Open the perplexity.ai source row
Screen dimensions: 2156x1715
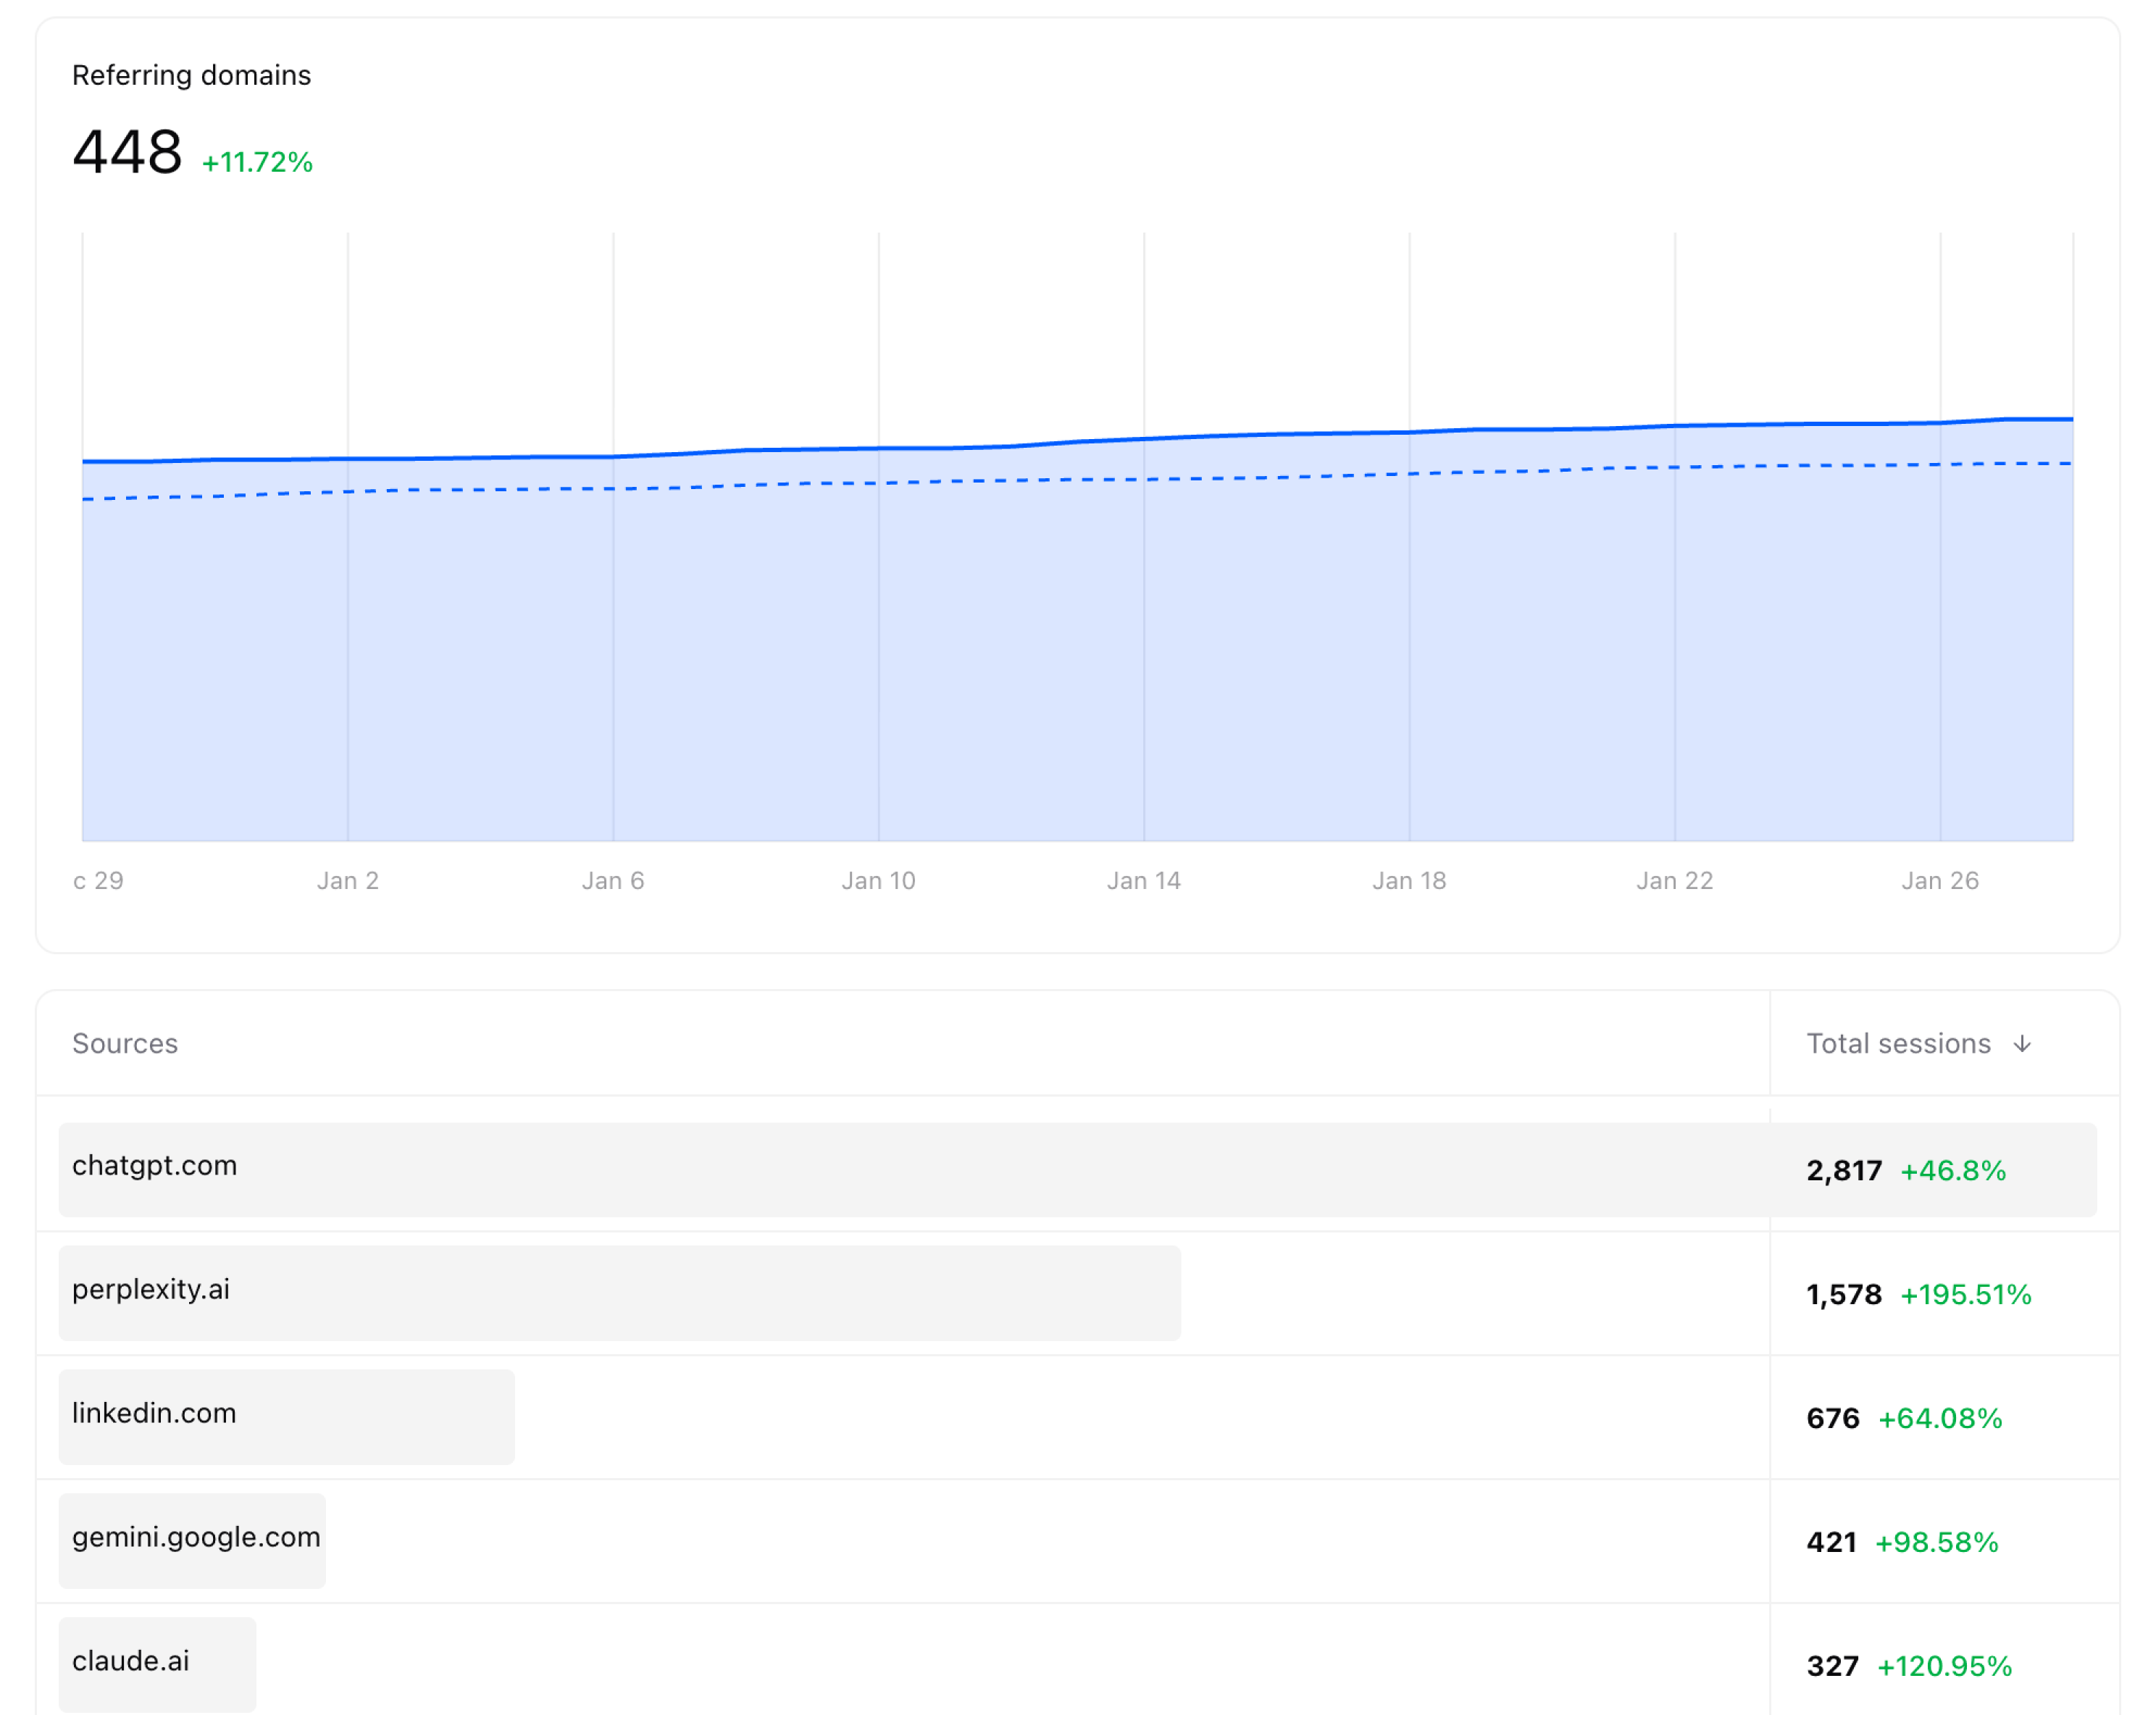click(x=150, y=1290)
